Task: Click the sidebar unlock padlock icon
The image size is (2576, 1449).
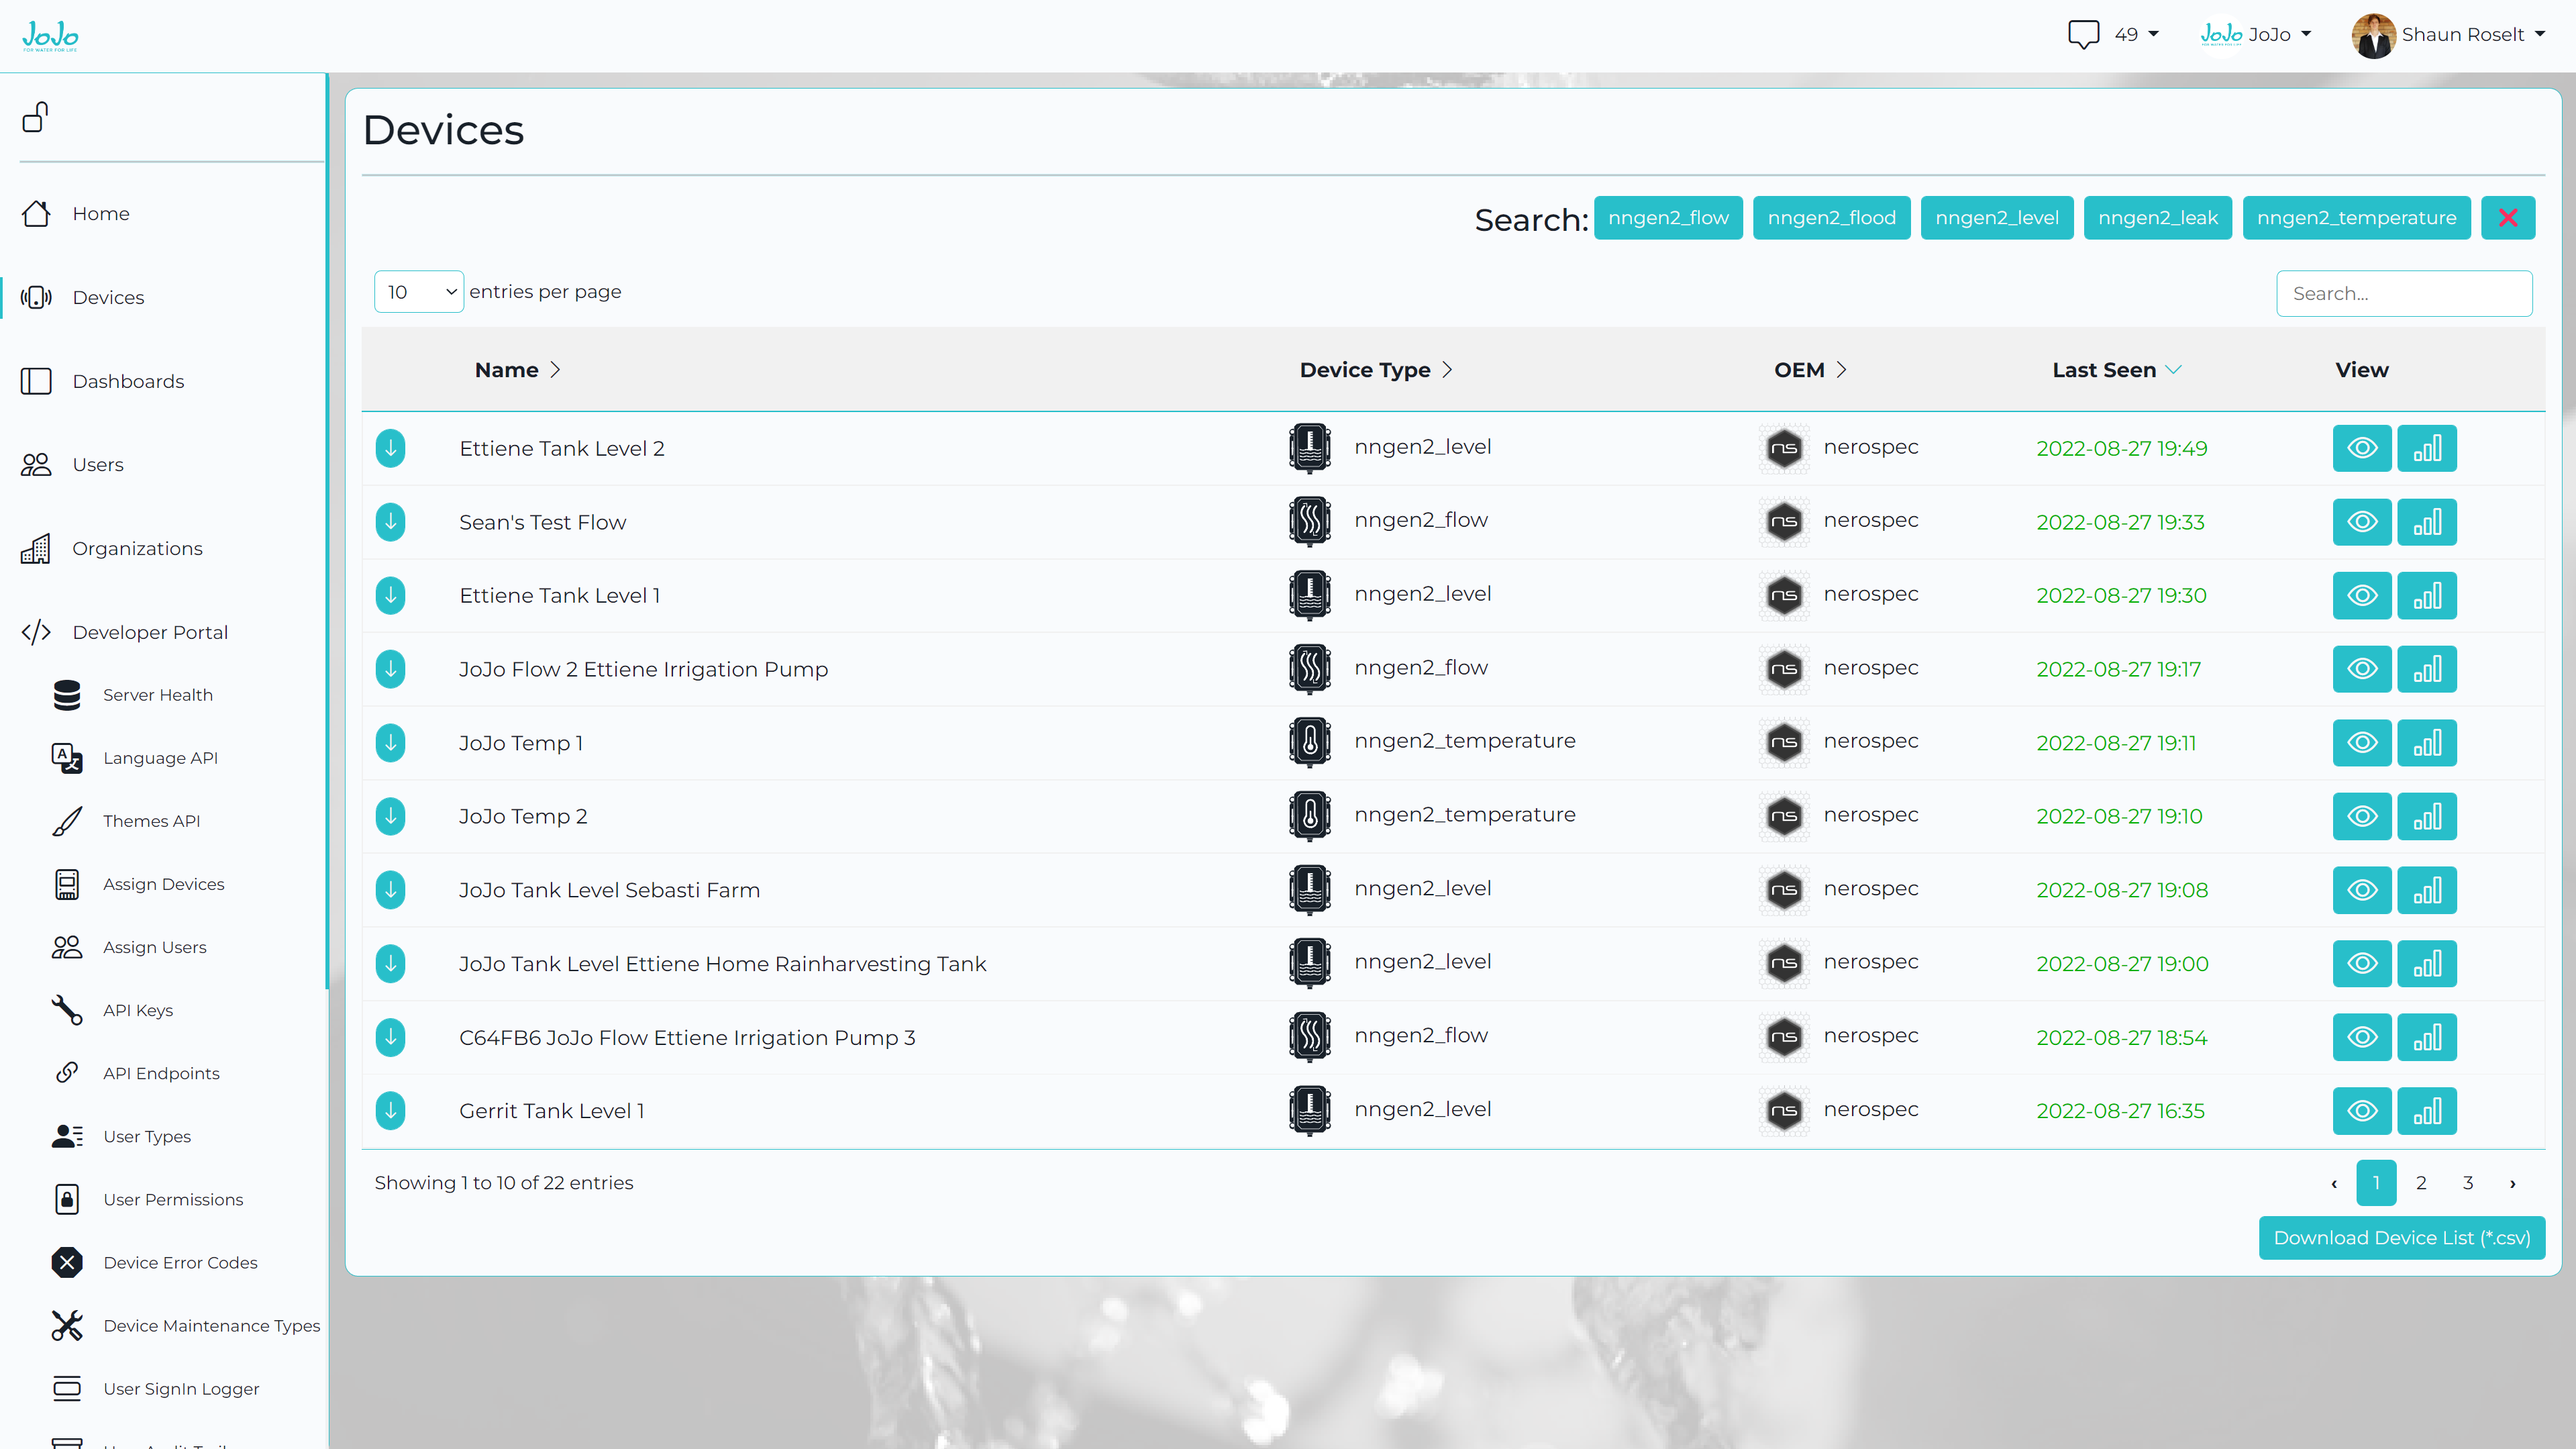Action: [36, 117]
